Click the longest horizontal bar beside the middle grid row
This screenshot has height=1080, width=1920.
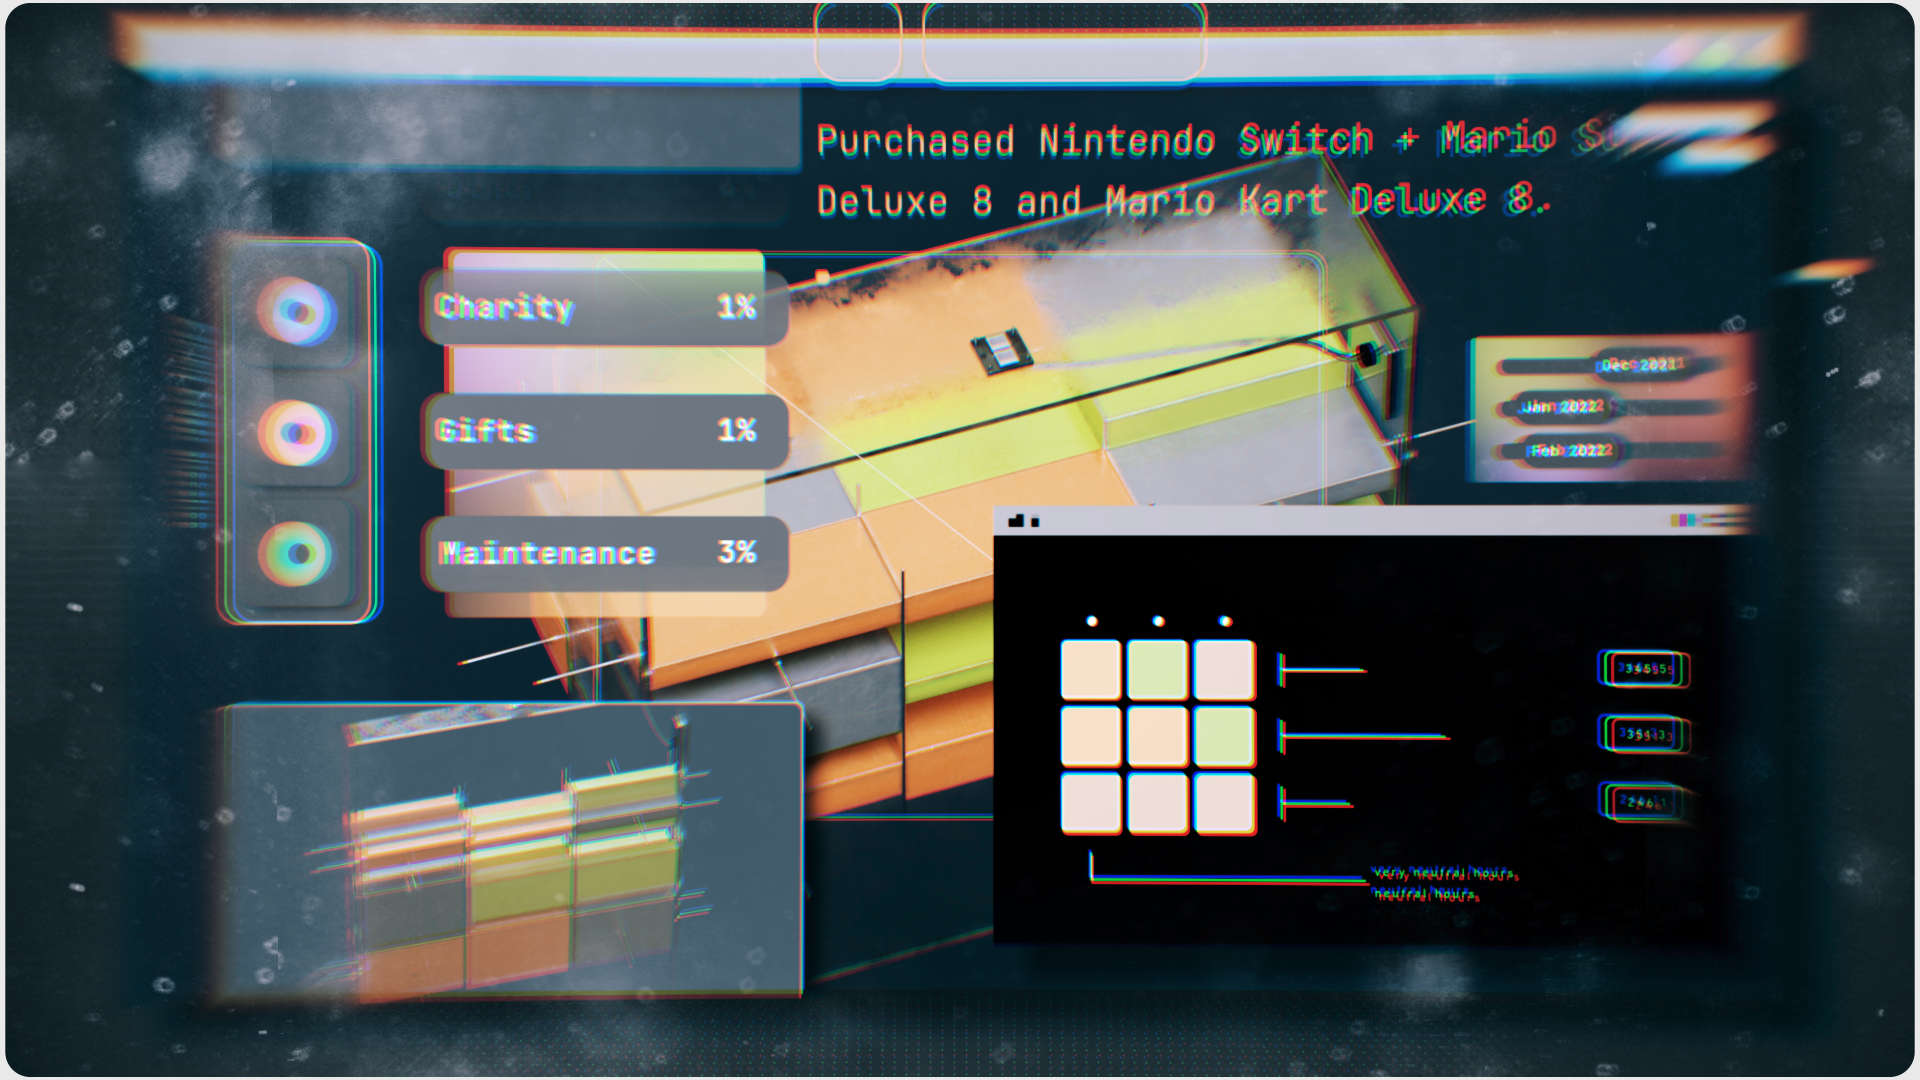[1364, 737]
